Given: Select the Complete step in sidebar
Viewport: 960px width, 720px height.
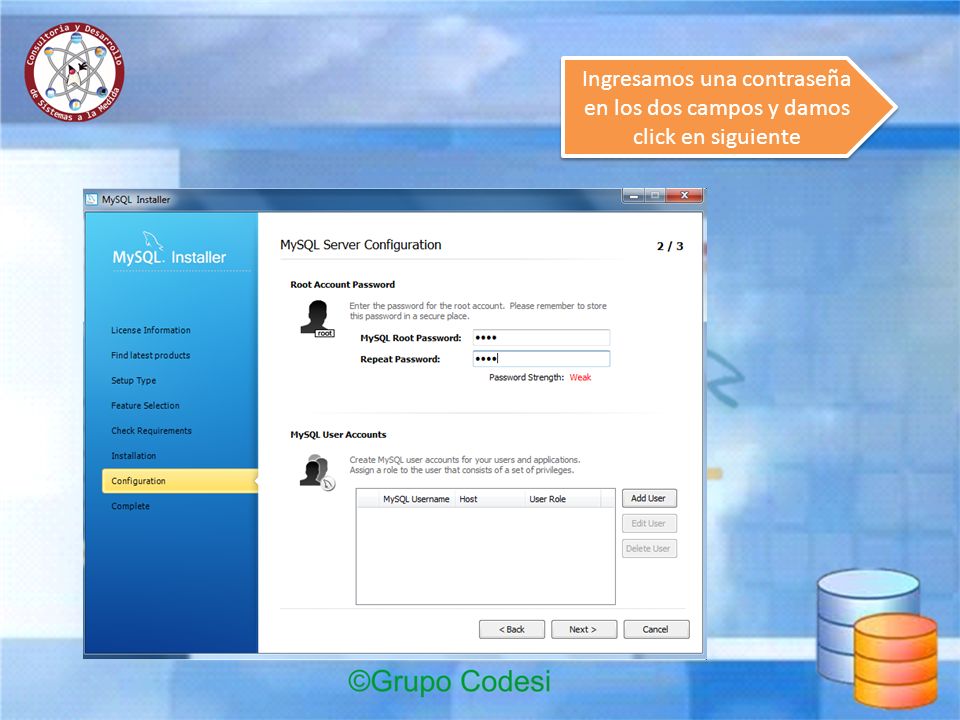Looking at the screenshot, I should coord(130,506).
